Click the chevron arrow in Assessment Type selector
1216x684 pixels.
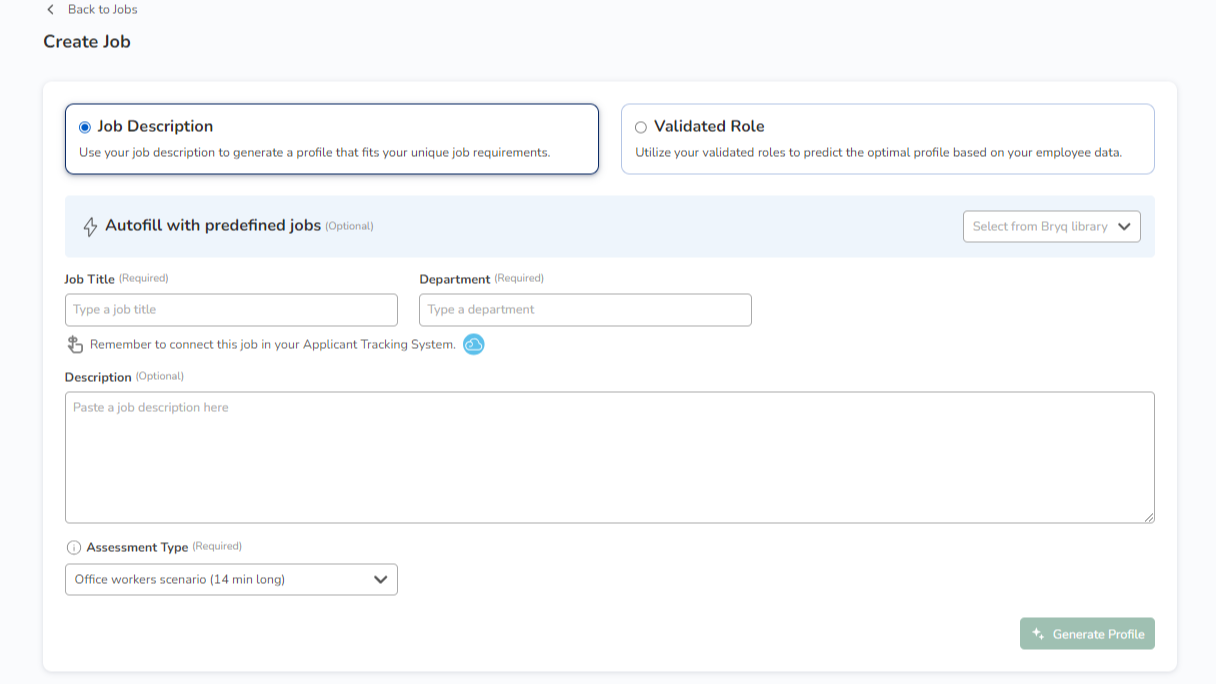380,580
